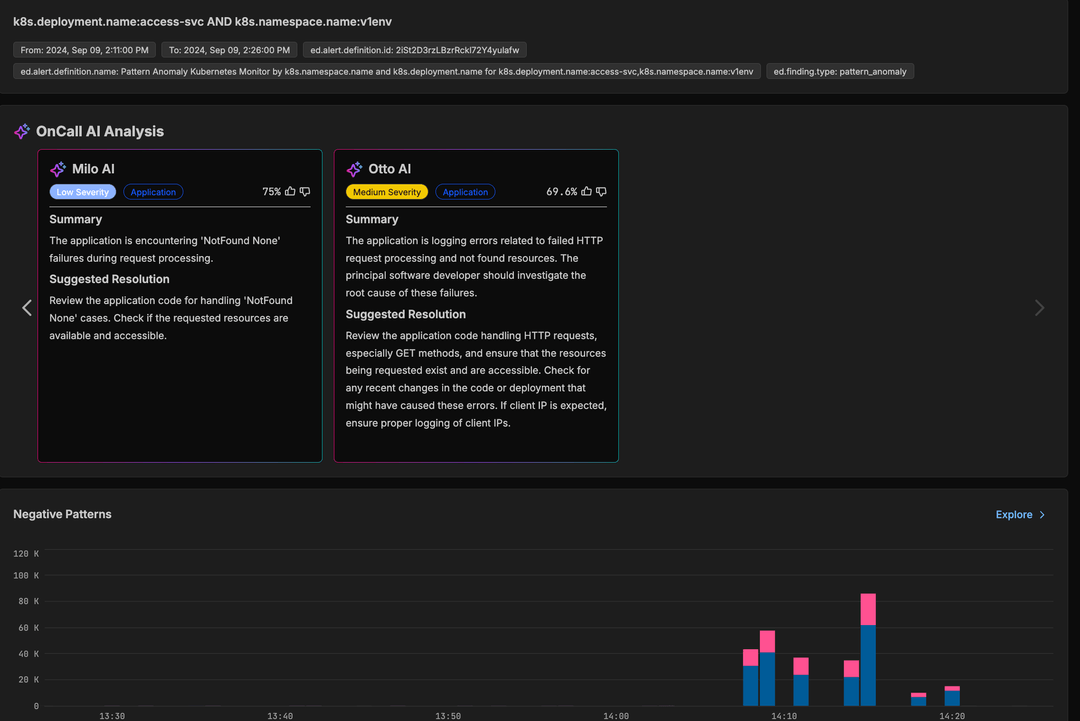Click the Explore chevron in Negative Patterns
Viewport: 1080px width, 721px height.
(x=1043, y=514)
